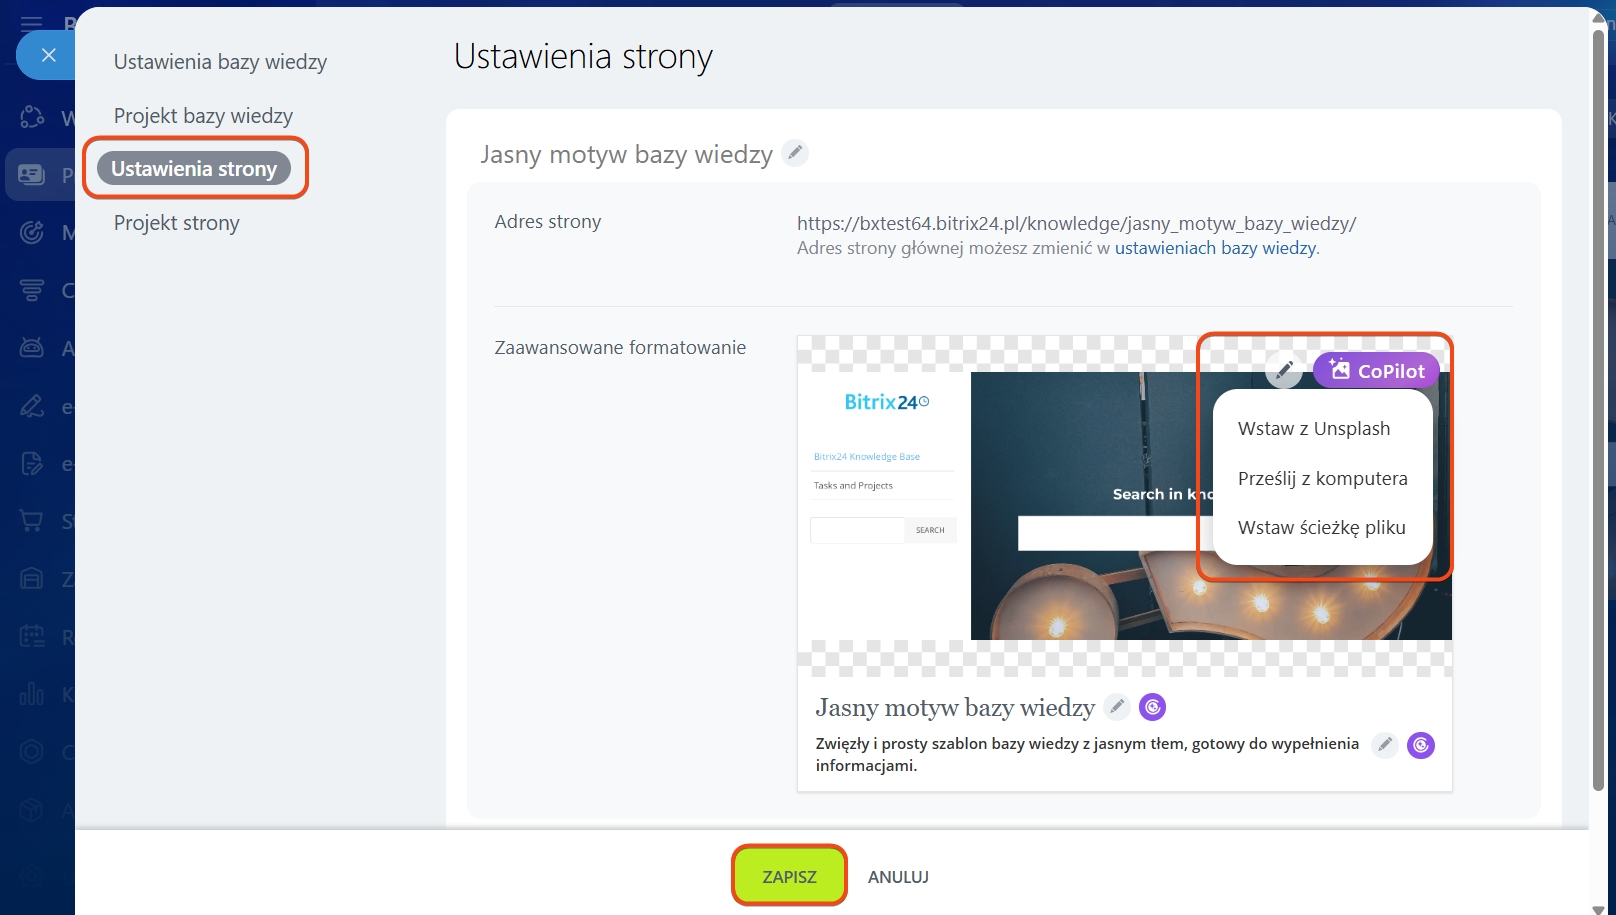Open the bar chart icon in the left sidebar
1616x915 pixels.
tap(32, 694)
